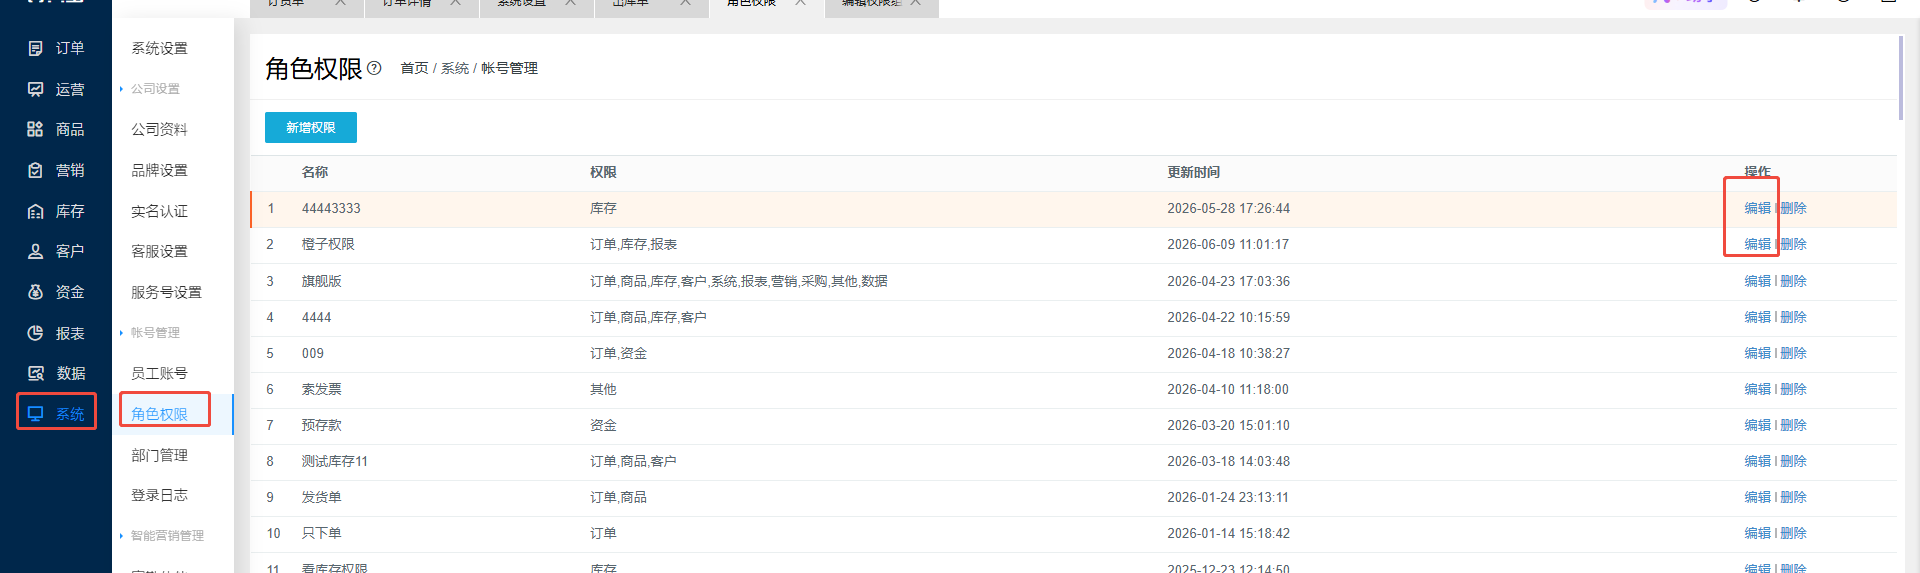Delete the 橙子权限 role
1920x573 pixels.
(1793, 244)
